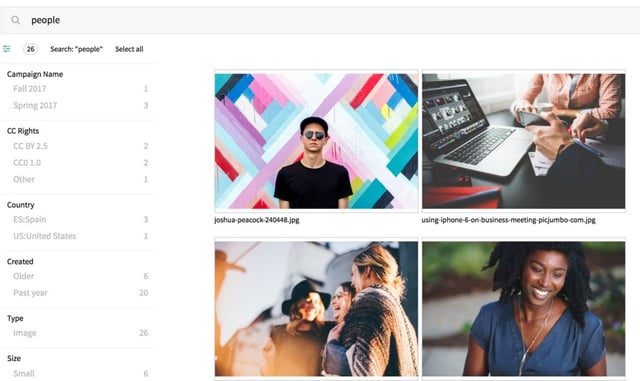Click the 26 results count badge
Image resolution: width=640 pixels, height=381 pixels.
(x=30, y=49)
